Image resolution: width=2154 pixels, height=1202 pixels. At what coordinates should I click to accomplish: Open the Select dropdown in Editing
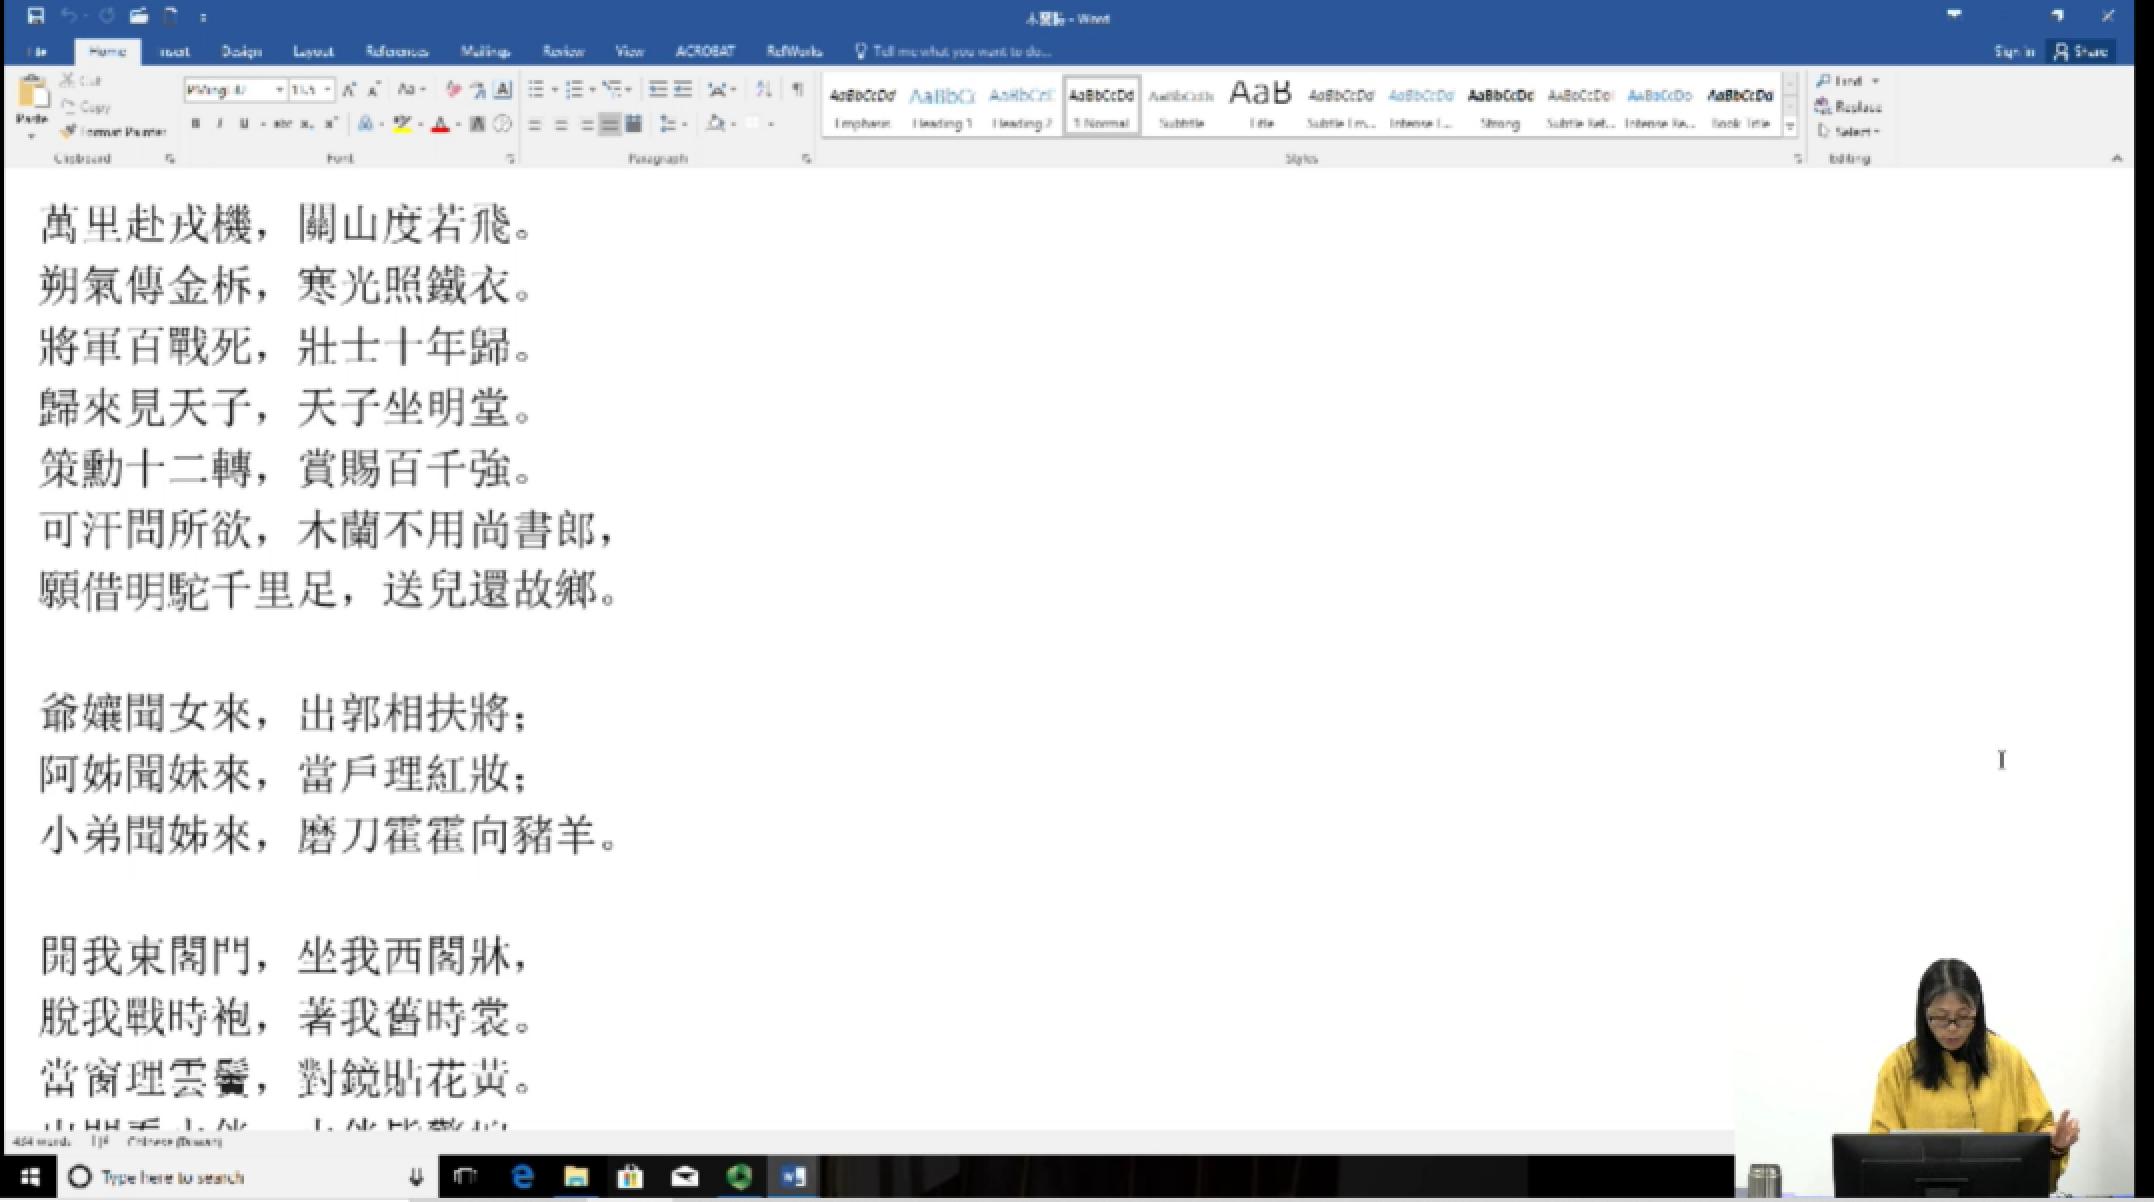tap(1849, 131)
